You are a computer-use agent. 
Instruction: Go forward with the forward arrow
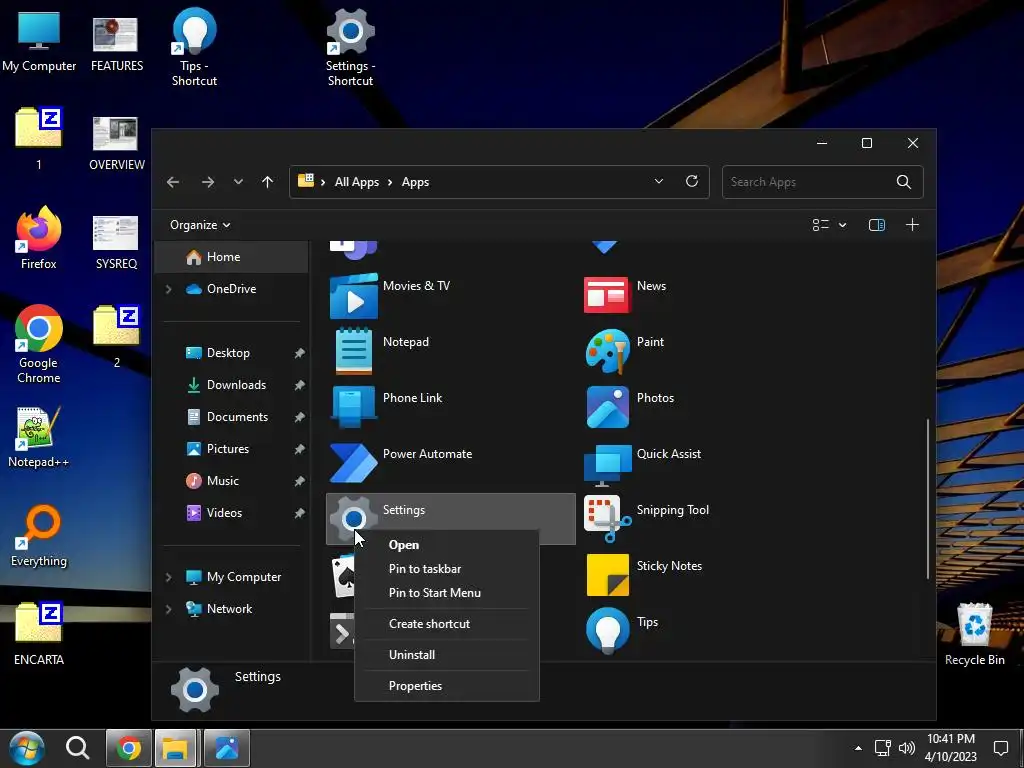[208, 182]
